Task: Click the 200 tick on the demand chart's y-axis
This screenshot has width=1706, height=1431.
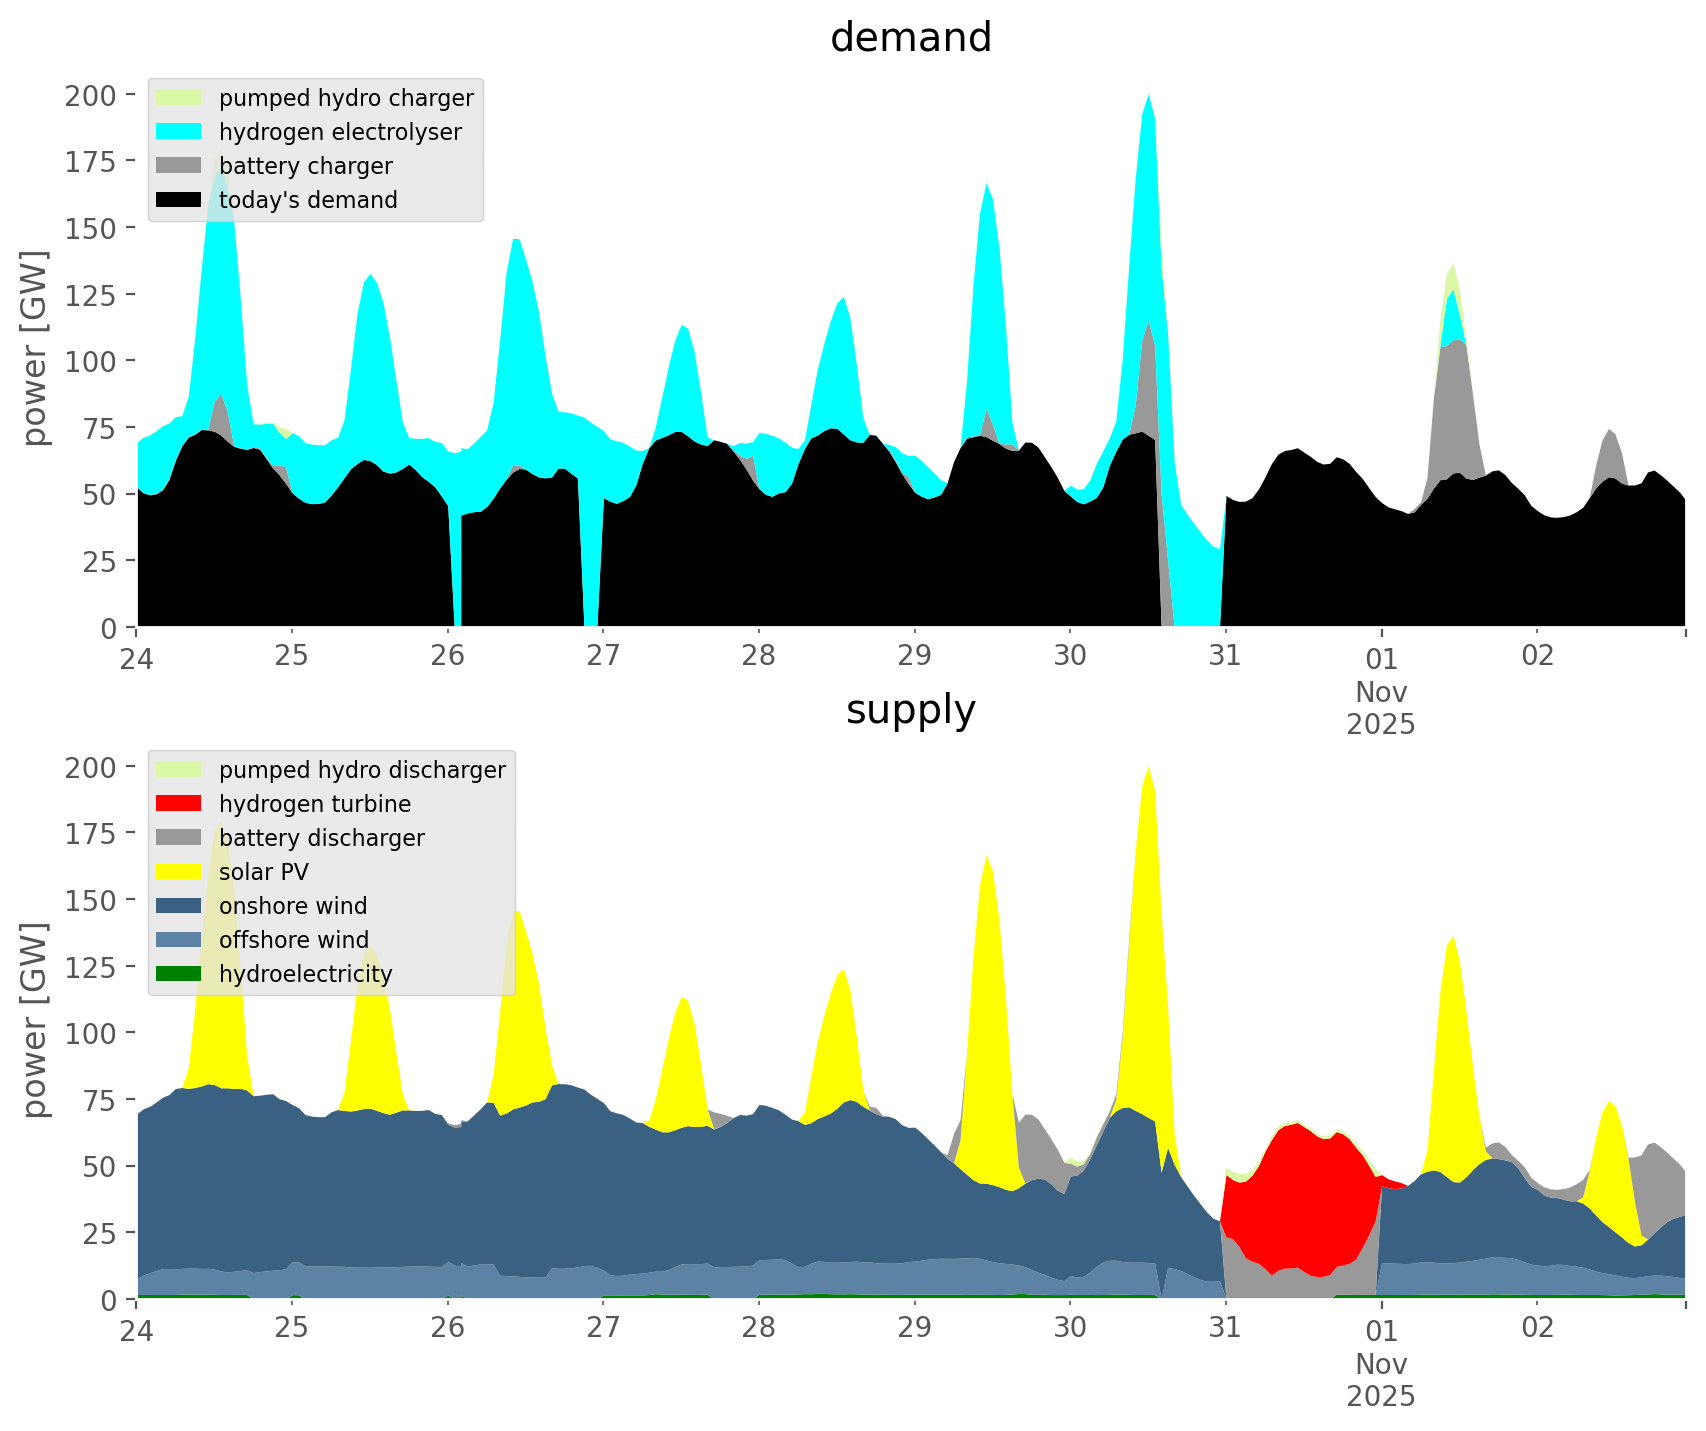Action: (91, 96)
